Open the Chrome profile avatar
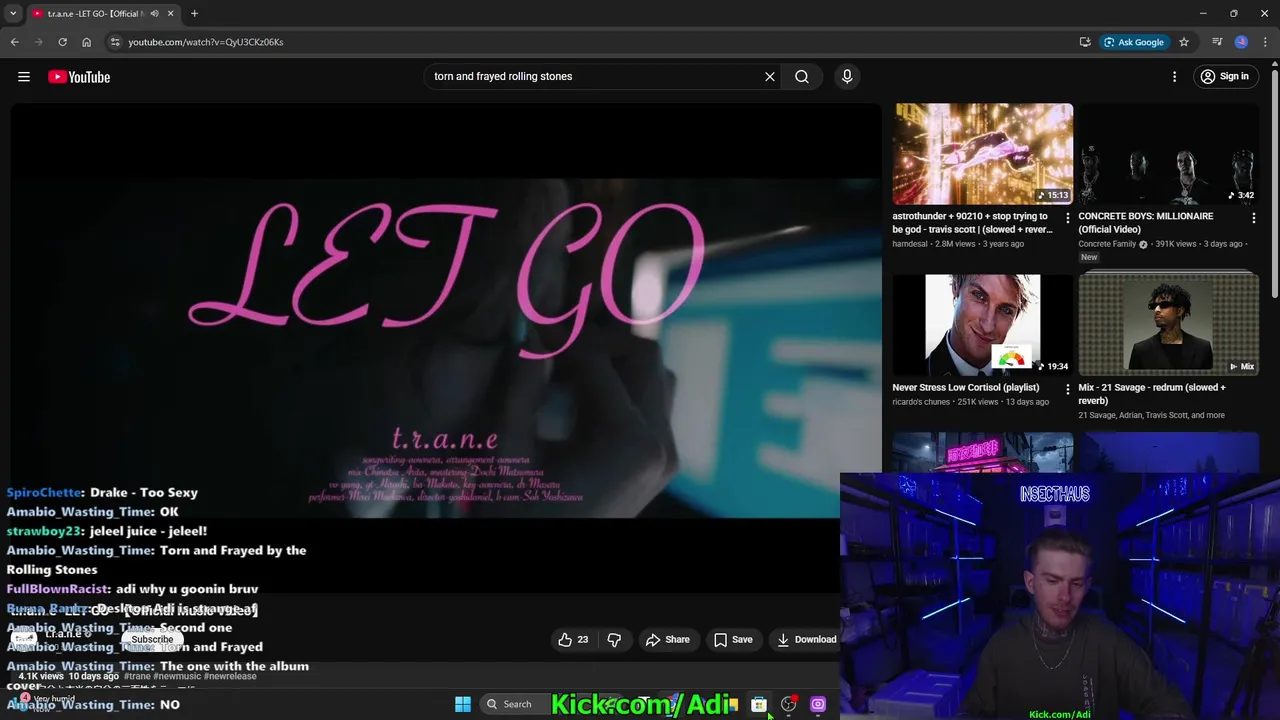This screenshot has height=720, width=1280. [1241, 42]
